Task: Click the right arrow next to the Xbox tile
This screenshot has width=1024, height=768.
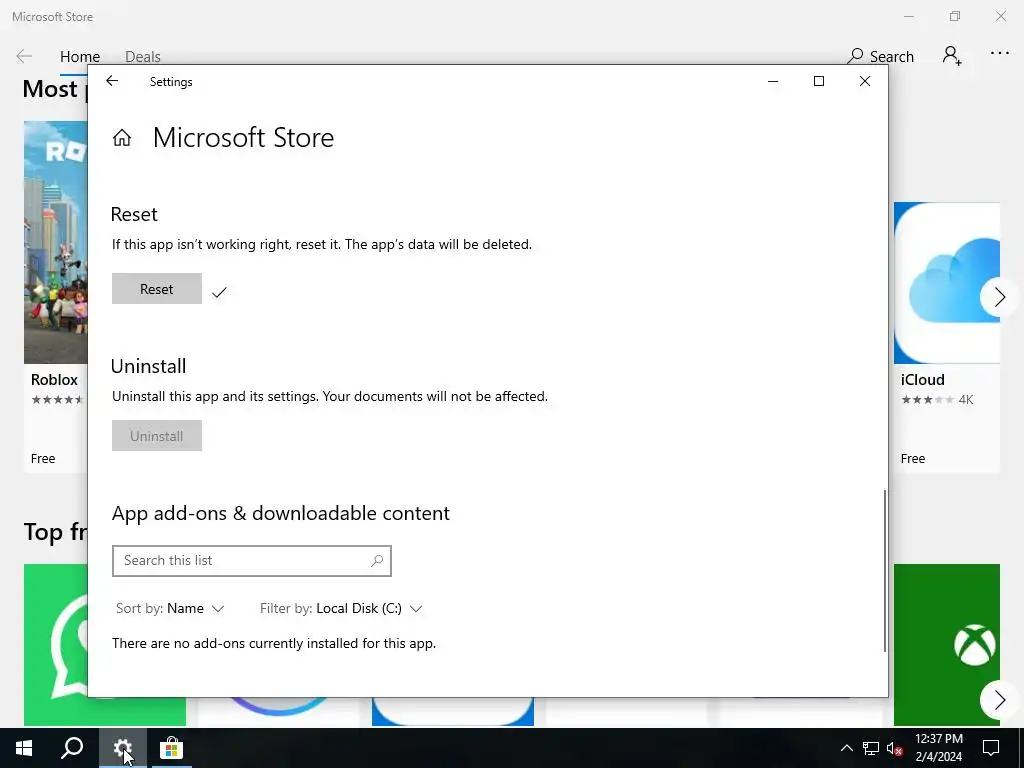Action: point(999,700)
